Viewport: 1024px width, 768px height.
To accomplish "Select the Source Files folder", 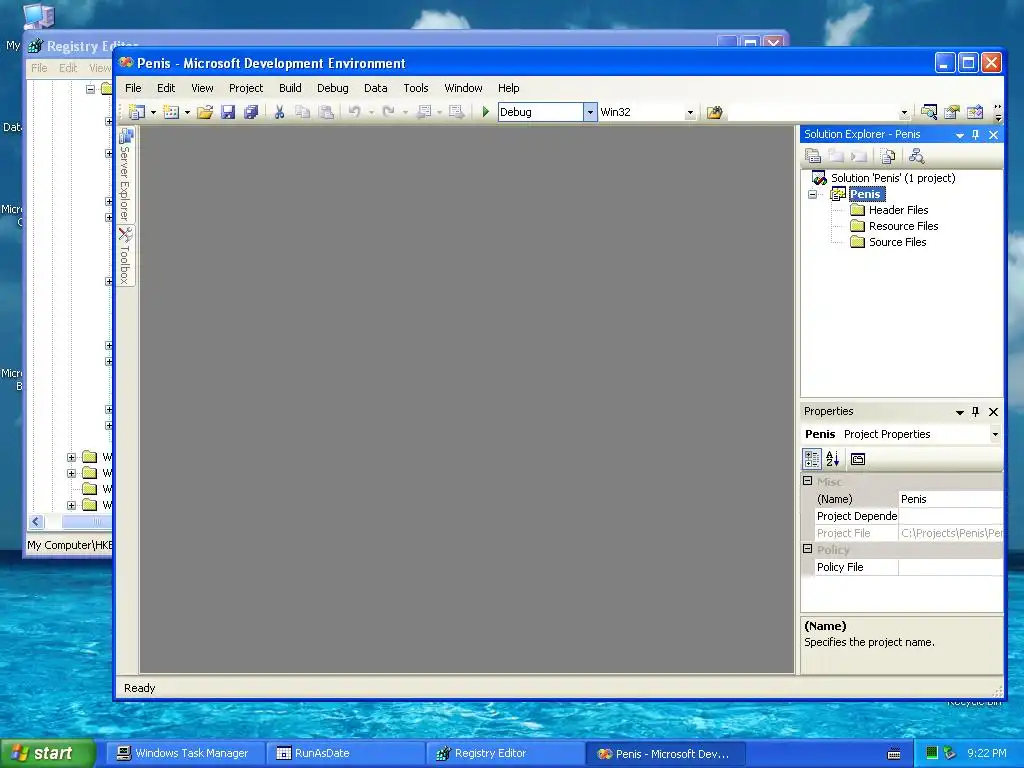I will pyautogui.click(x=897, y=242).
